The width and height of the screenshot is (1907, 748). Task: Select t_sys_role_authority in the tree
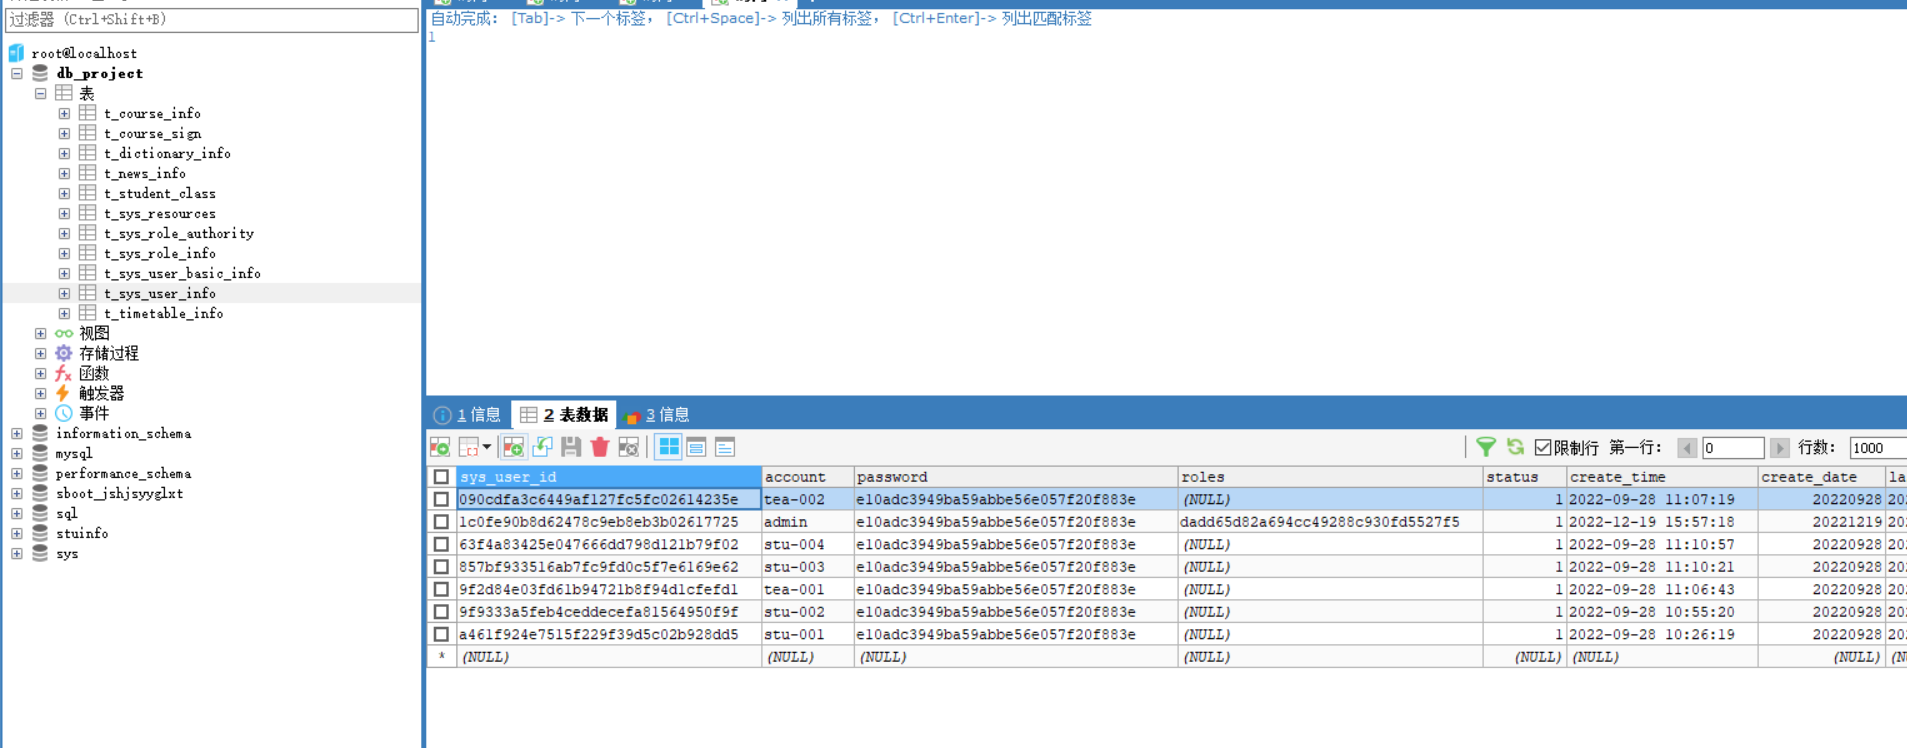click(179, 233)
